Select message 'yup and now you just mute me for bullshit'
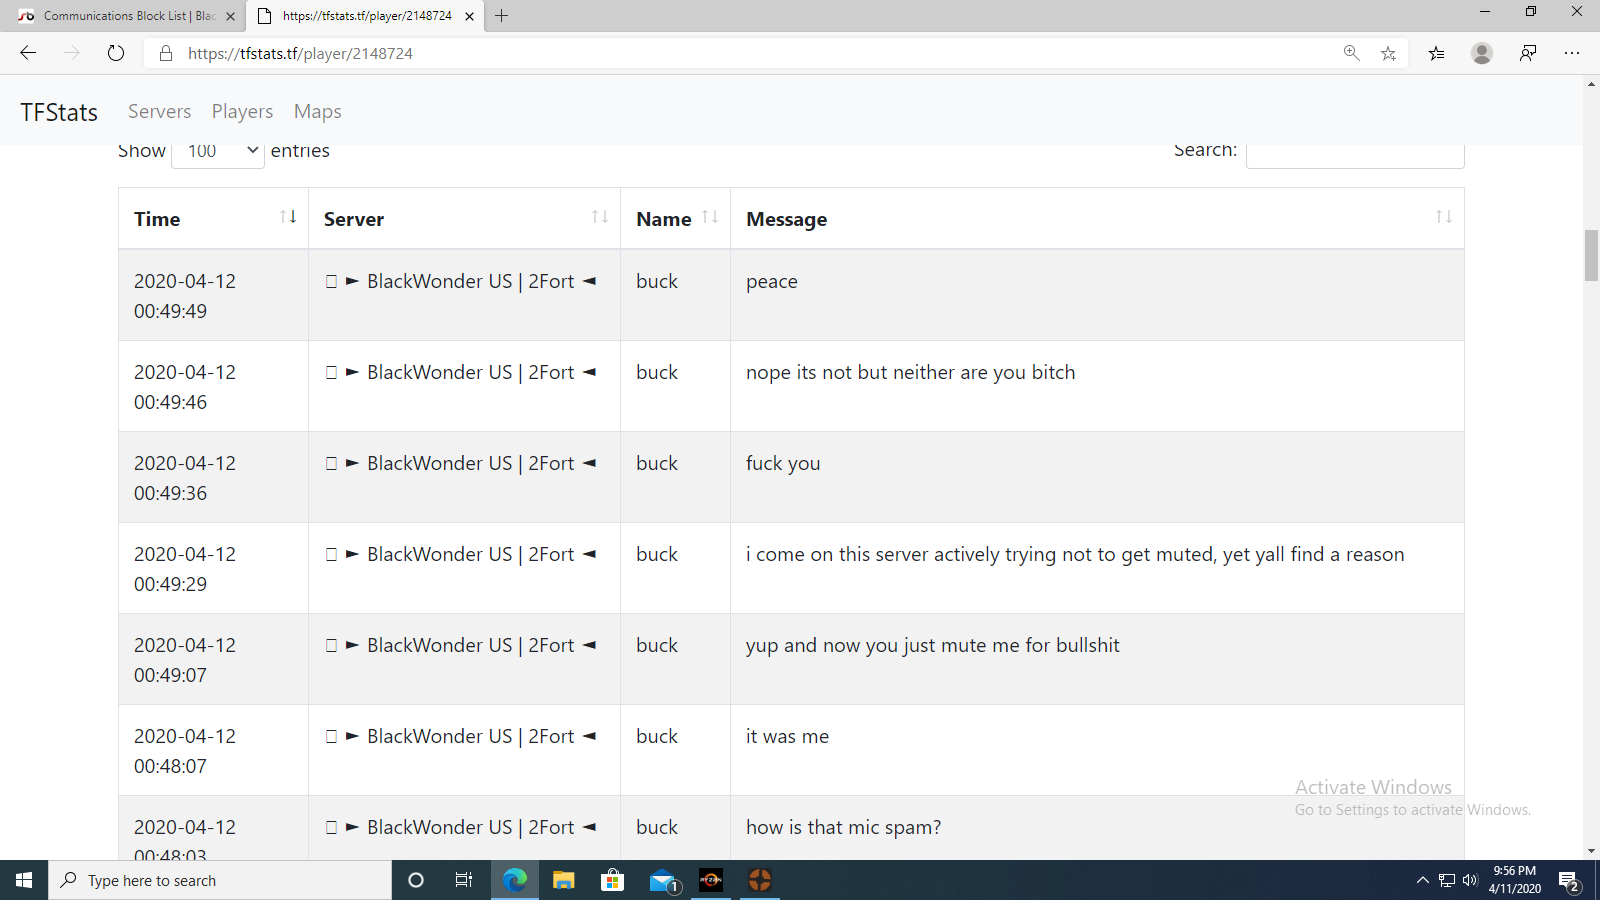The width and height of the screenshot is (1600, 900). [932, 645]
